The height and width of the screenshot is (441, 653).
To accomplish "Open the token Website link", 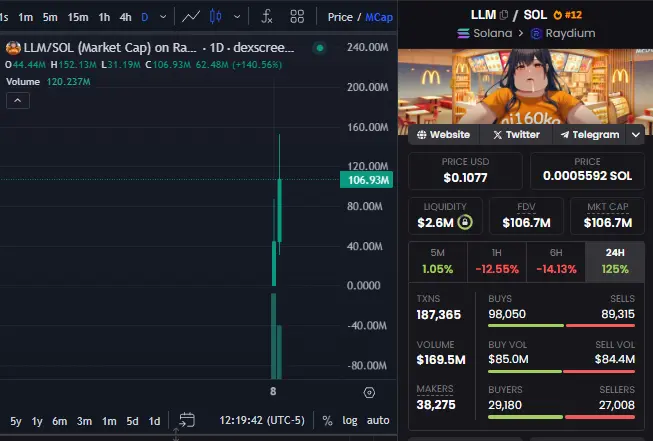I will tap(444, 135).
